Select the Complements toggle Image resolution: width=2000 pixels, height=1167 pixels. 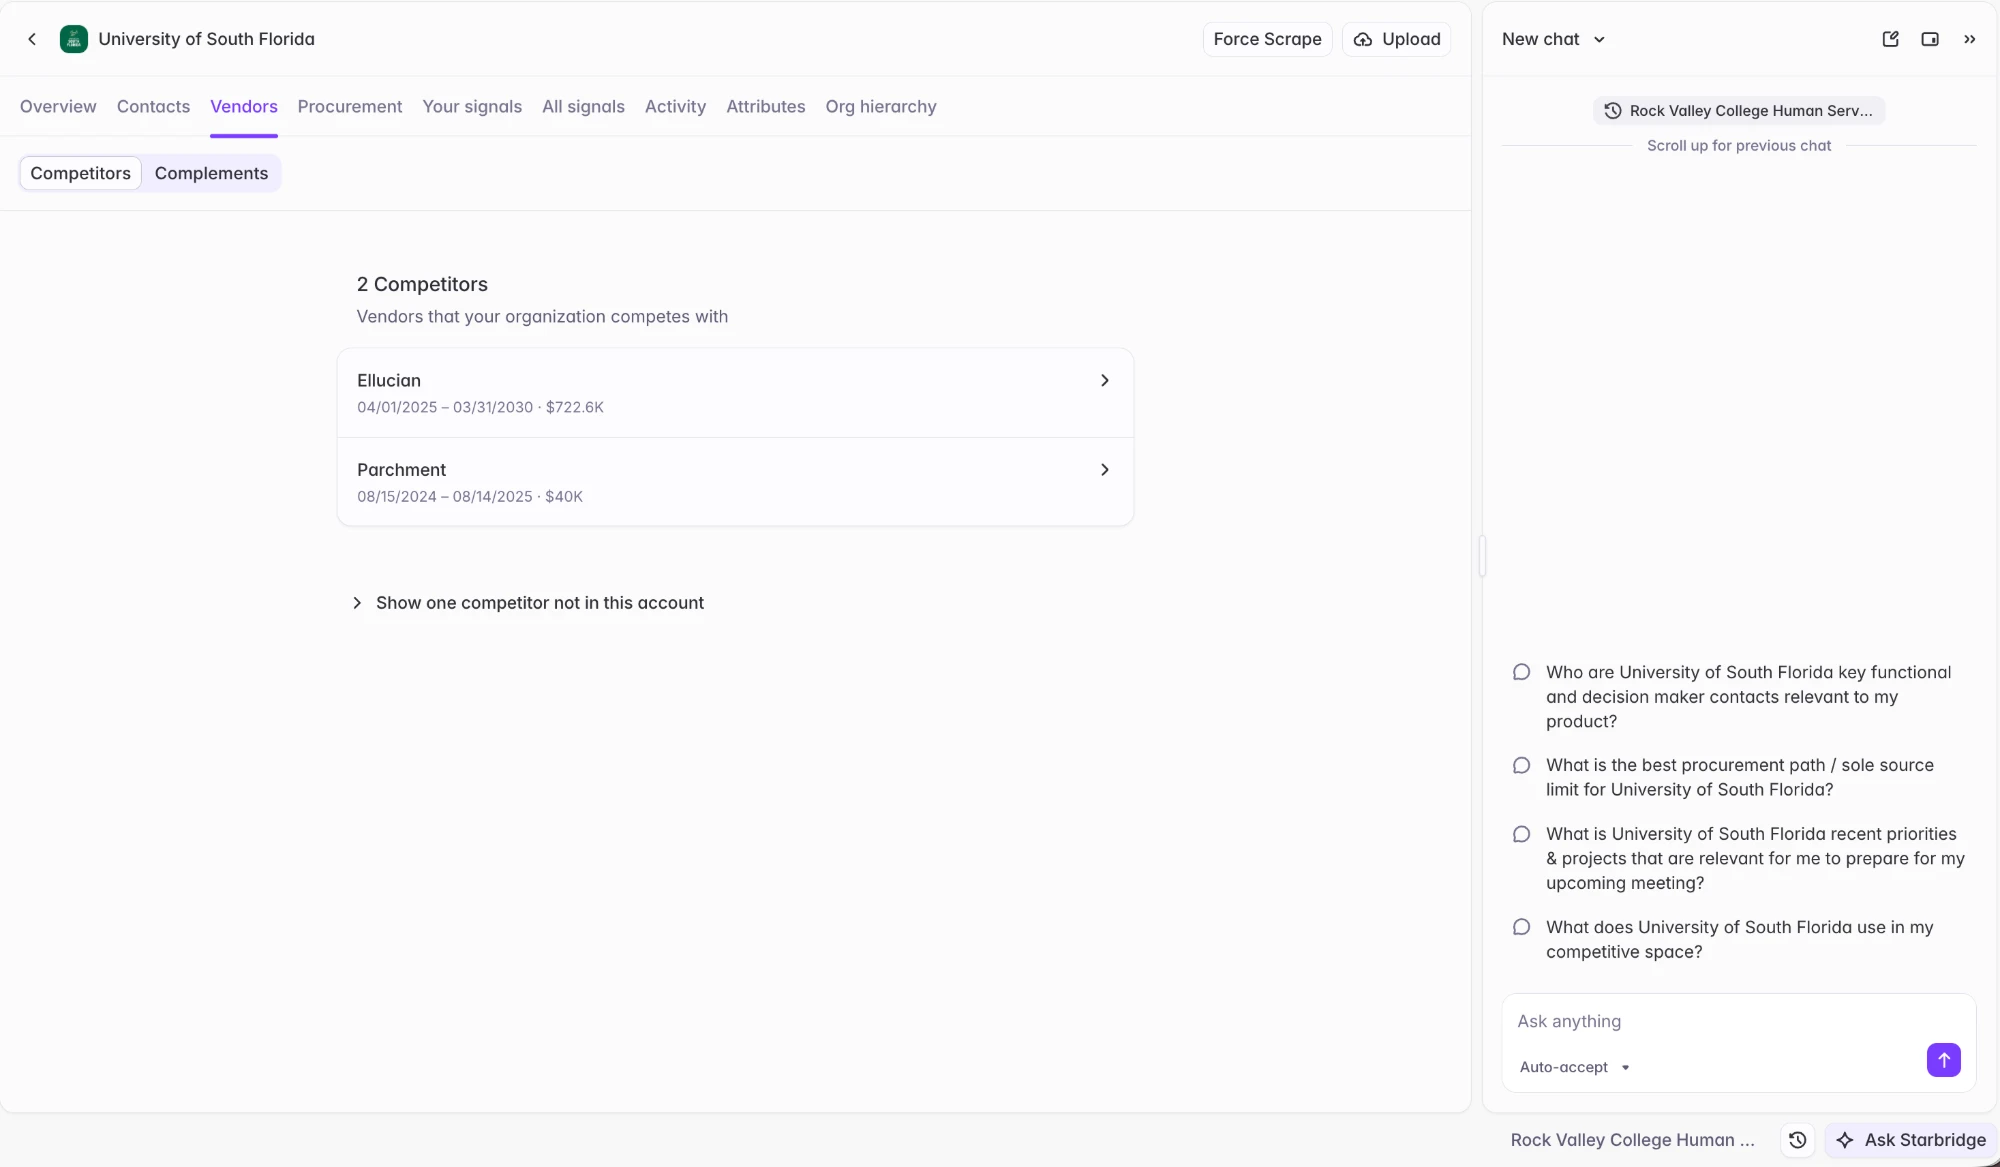click(x=211, y=173)
